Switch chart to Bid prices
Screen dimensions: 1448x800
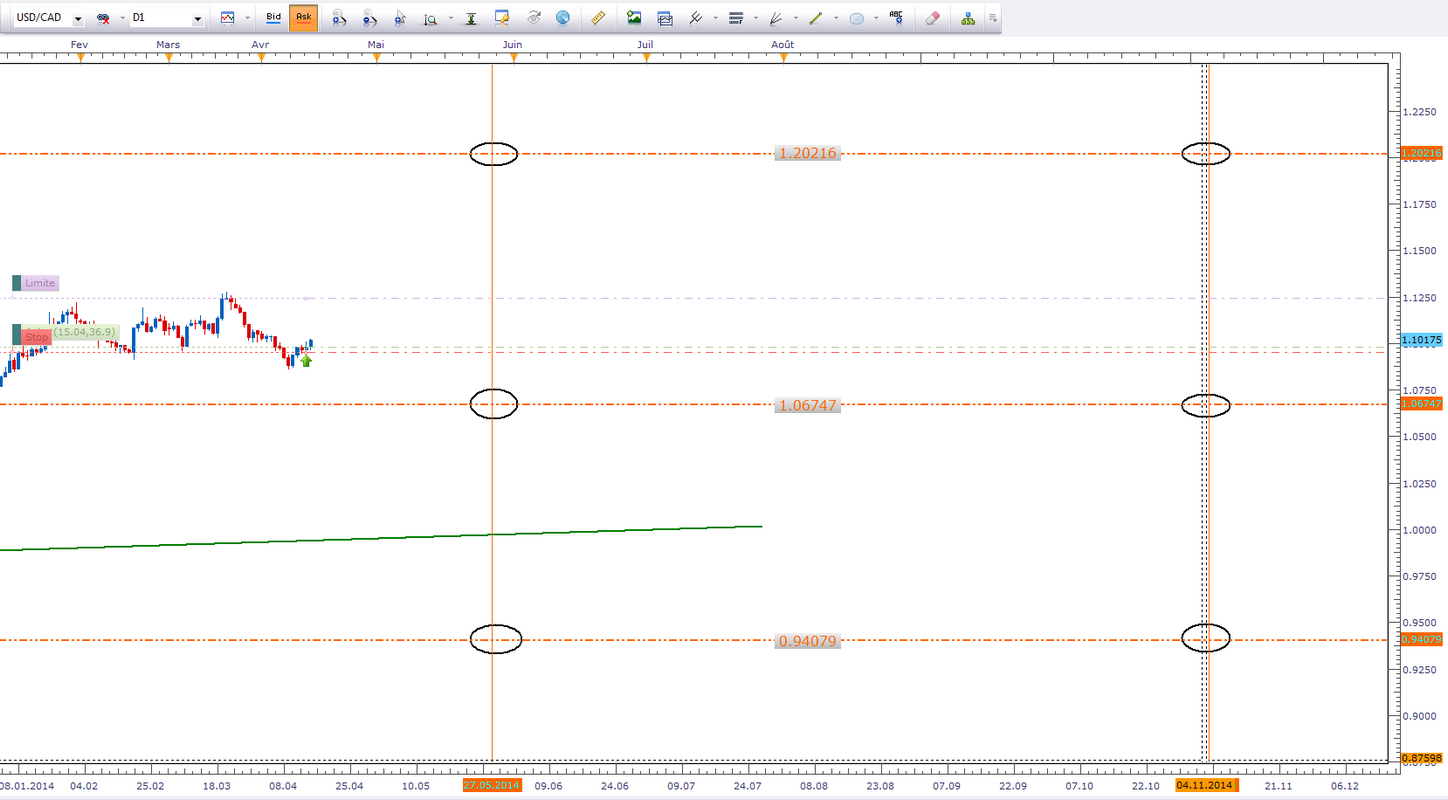273,17
